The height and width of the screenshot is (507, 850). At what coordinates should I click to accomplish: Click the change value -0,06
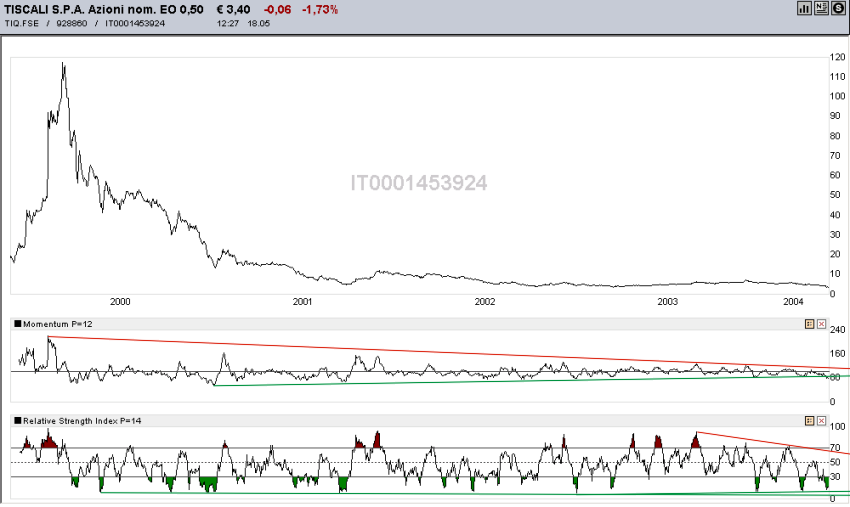point(277,9)
